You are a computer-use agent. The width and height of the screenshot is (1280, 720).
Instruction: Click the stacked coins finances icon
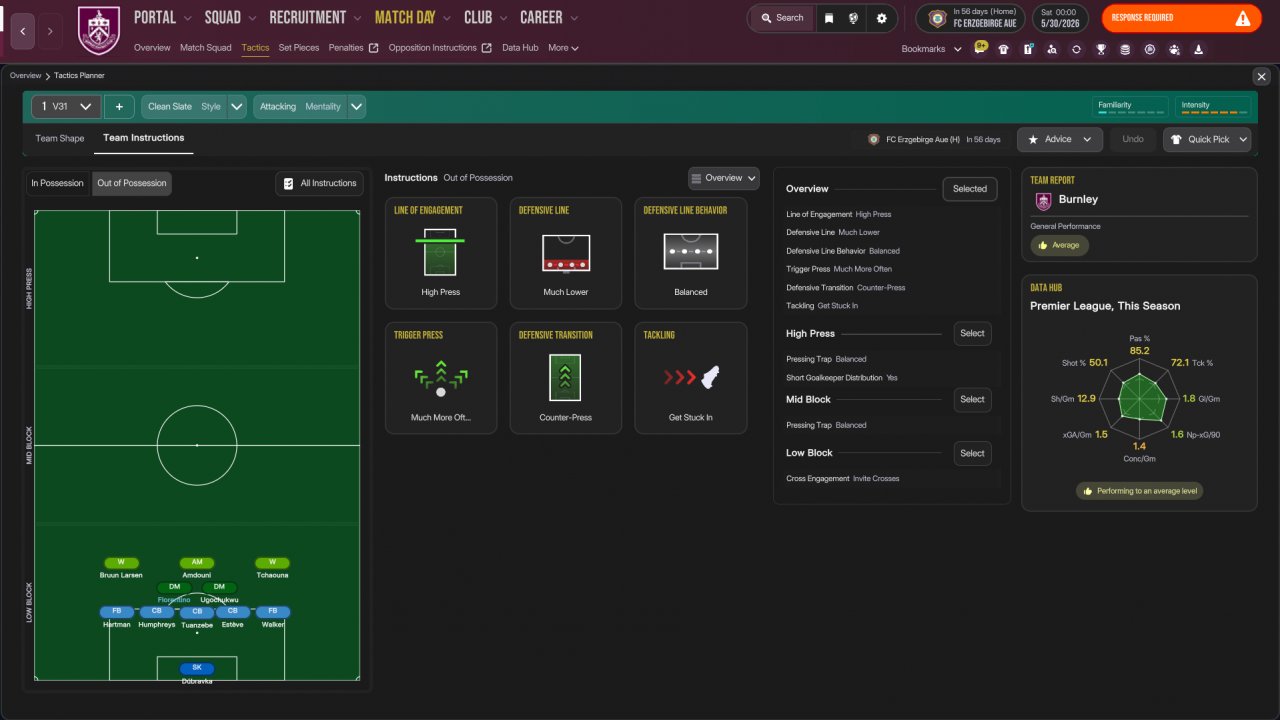click(1125, 49)
